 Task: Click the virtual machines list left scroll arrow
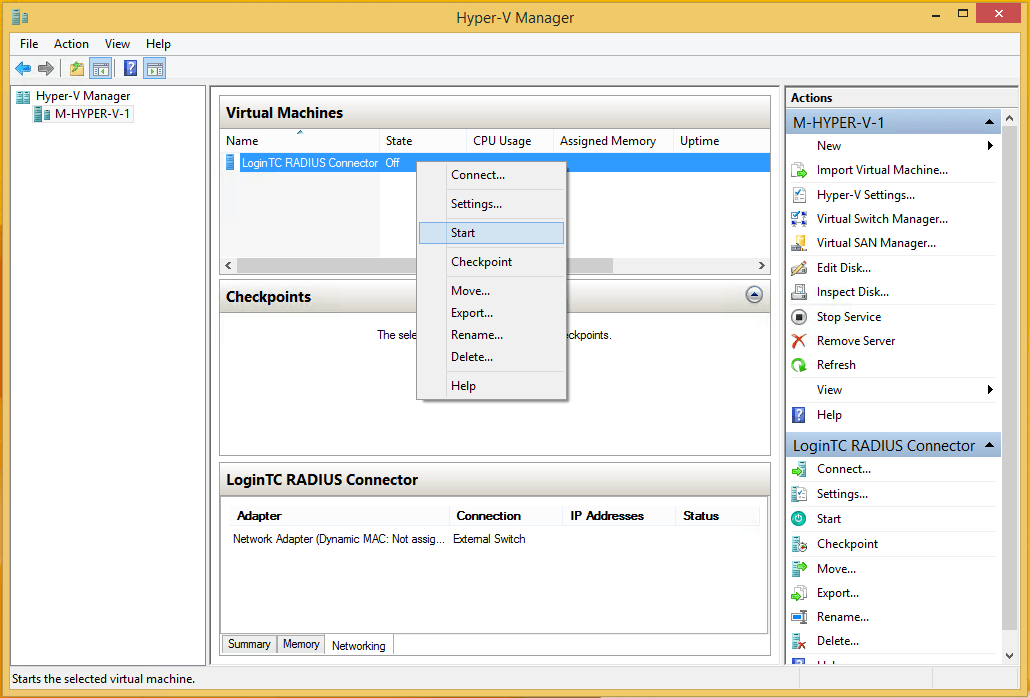coord(229,265)
